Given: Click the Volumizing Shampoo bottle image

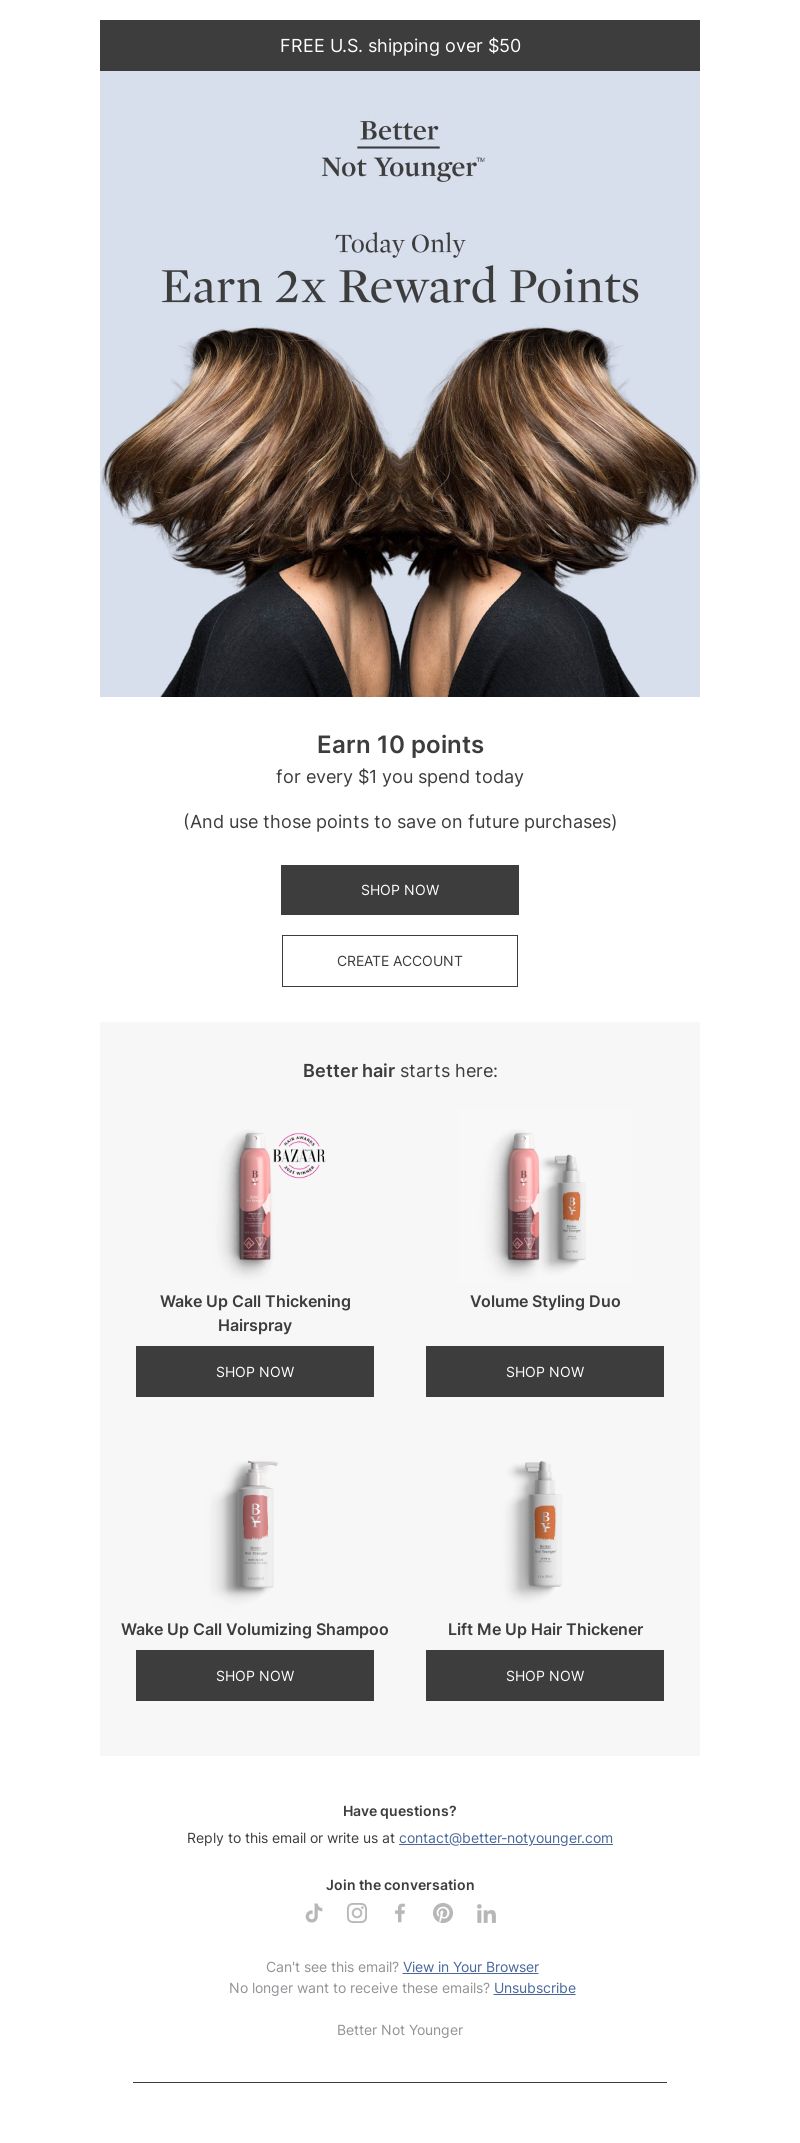Looking at the screenshot, I should tap(255, 1525).
